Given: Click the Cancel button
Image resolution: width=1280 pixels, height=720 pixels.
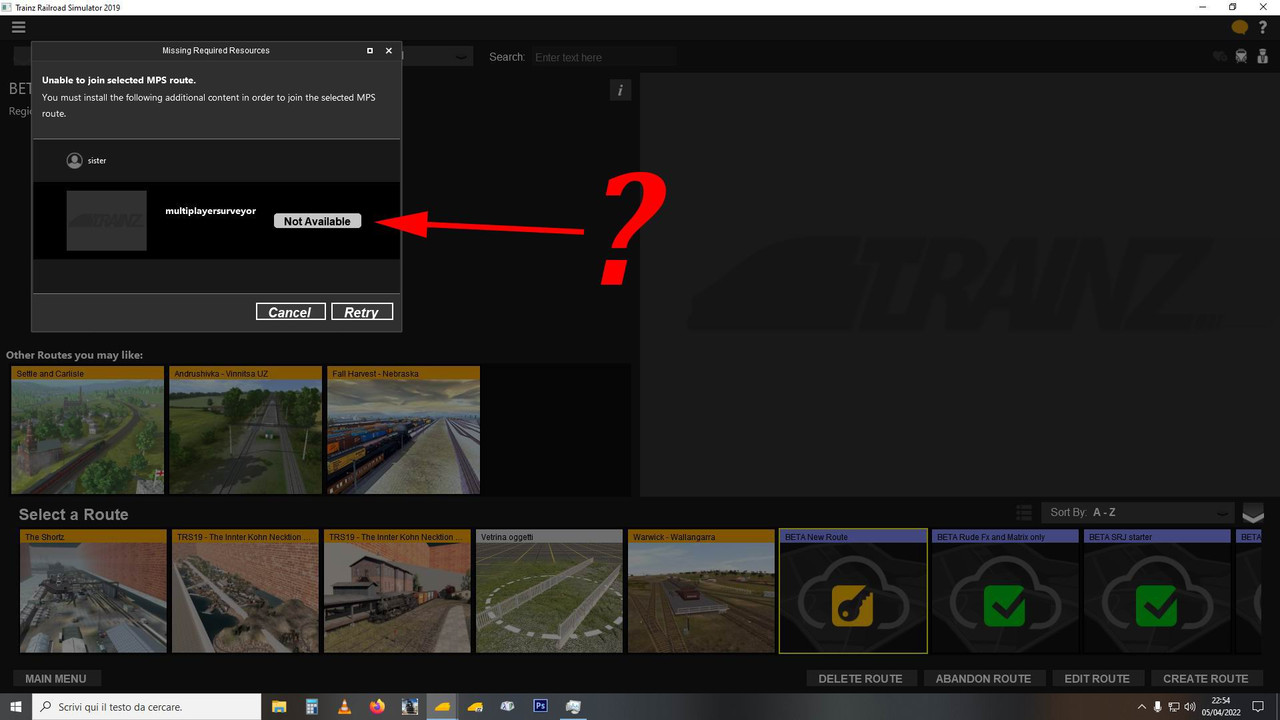Looking at the screenshot, I should 290,312.
